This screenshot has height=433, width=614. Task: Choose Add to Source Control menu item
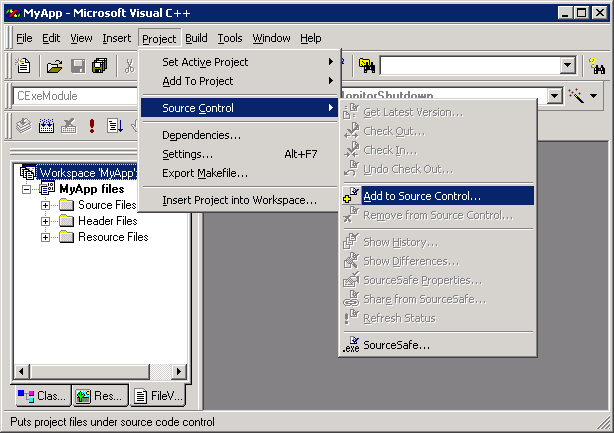[x=421, y=196]
